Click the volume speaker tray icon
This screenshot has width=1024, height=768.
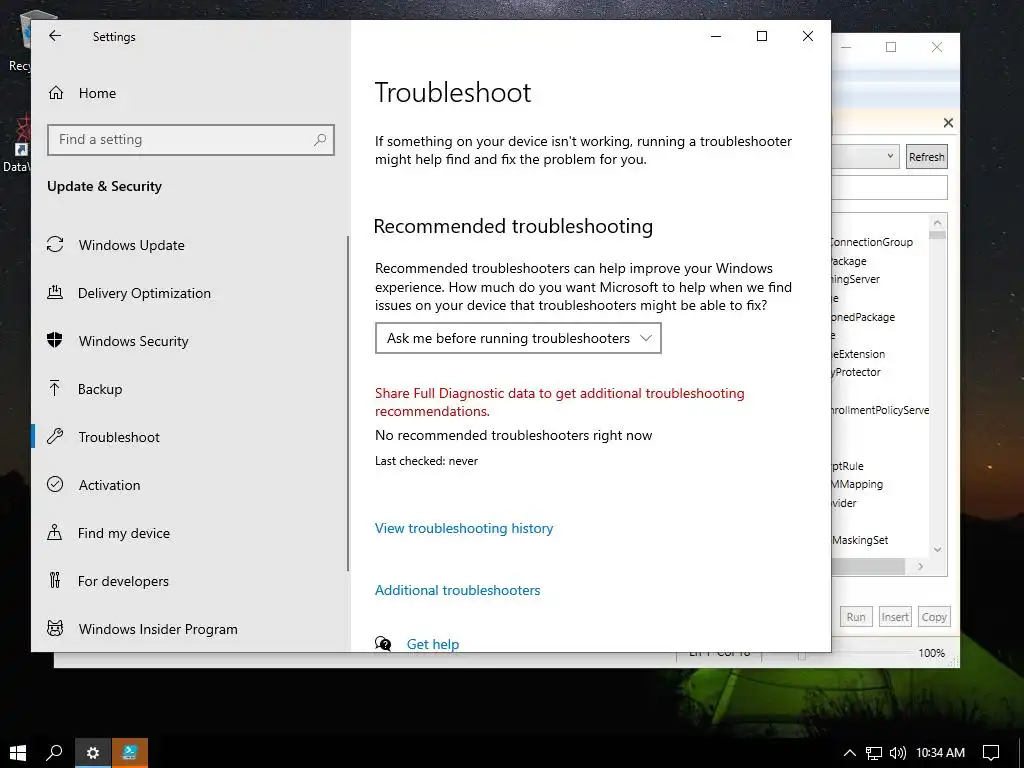coord(897,753)
